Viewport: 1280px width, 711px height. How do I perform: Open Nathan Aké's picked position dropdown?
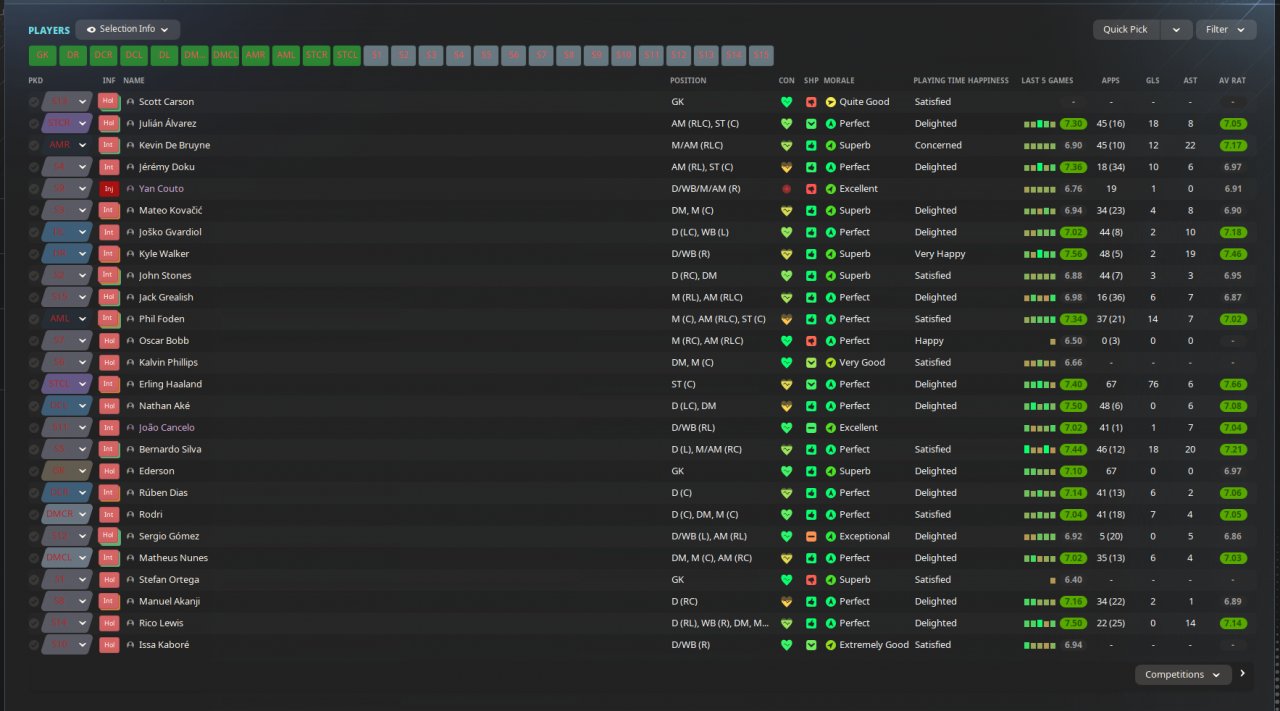68,406
